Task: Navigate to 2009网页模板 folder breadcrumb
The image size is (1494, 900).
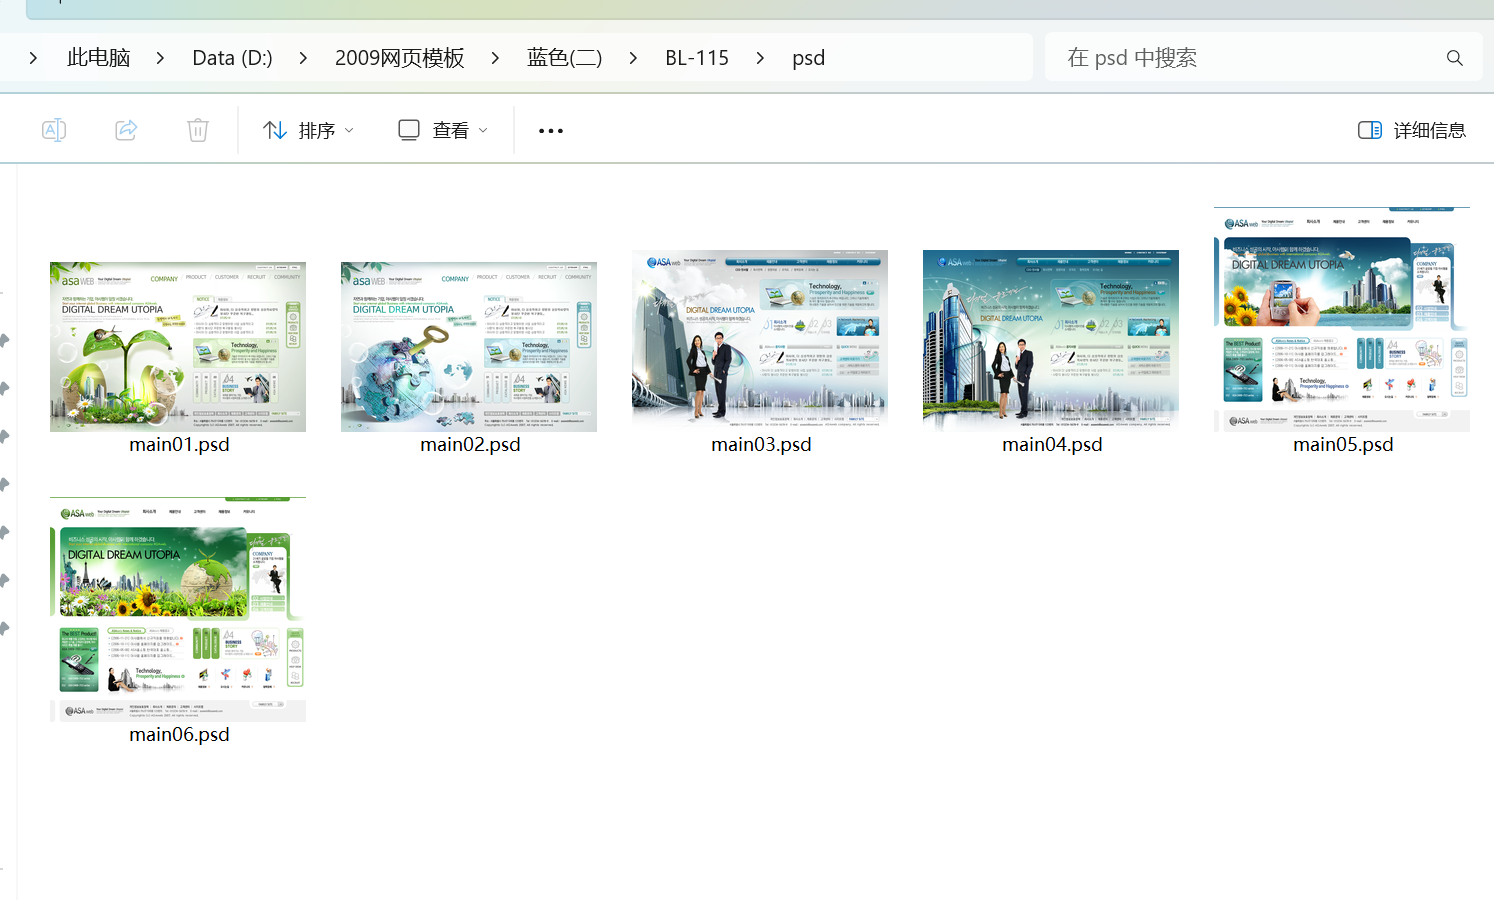Action: [x=400, y=58]
